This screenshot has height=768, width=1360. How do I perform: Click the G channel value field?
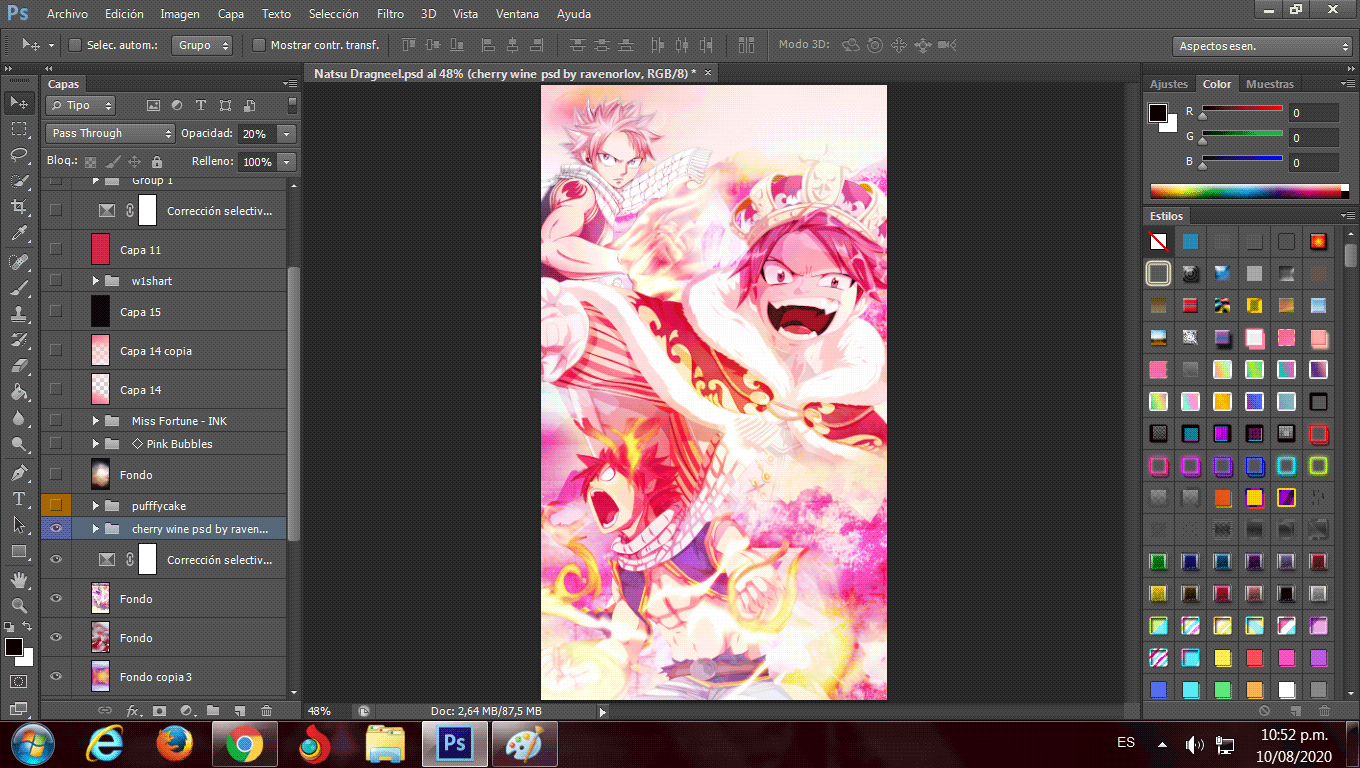[1313, 137]
